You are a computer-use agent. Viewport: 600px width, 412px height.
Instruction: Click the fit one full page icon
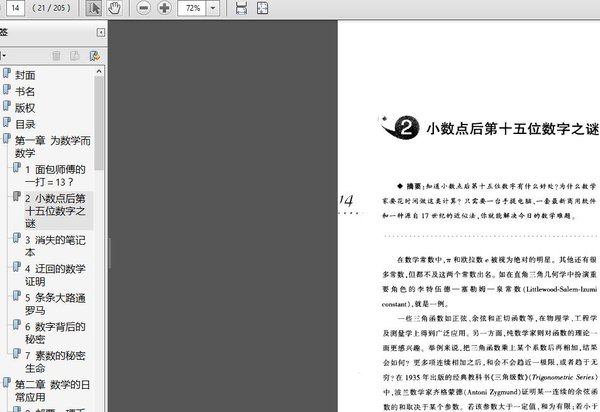point(262,8)
